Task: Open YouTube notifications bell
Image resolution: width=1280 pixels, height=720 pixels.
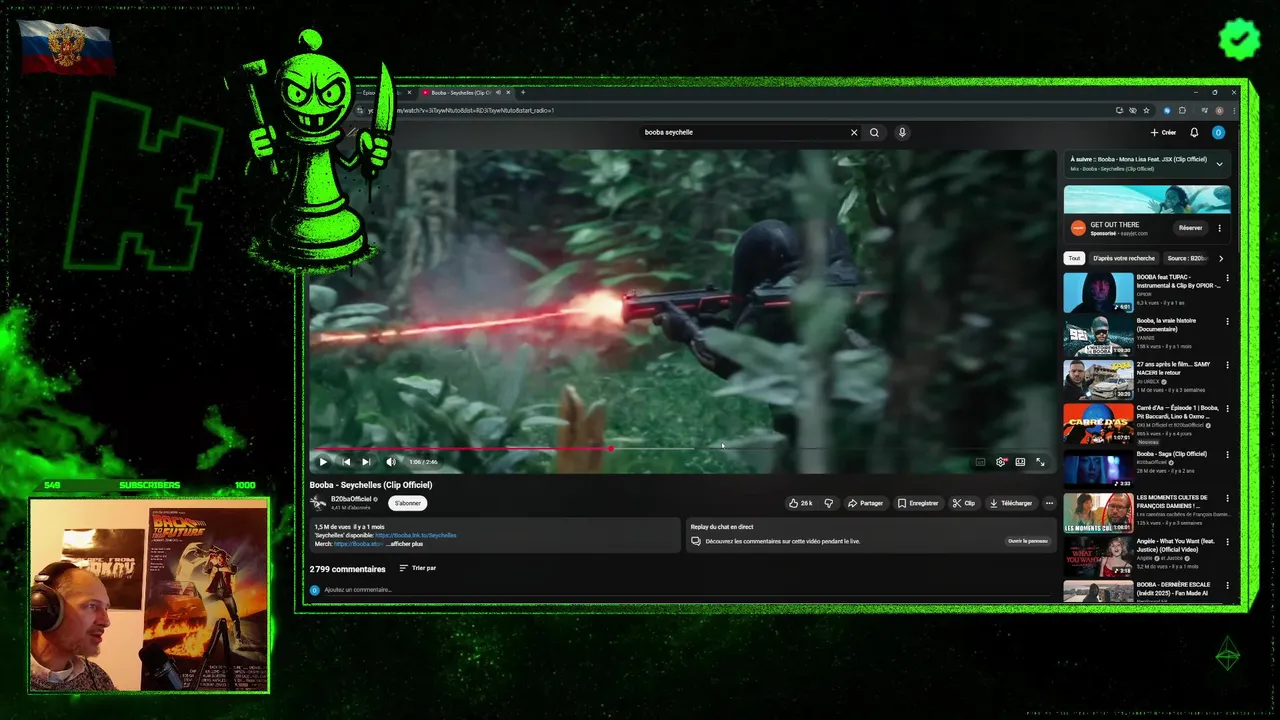Action: pyautogui.click(x=1194, y=132)
